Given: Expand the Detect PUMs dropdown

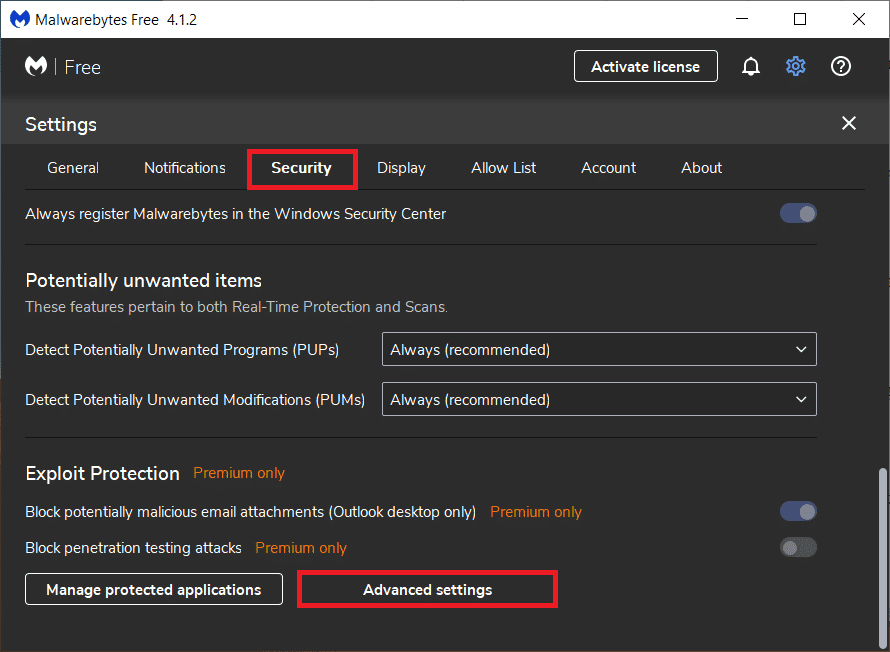Looking at the screenshot, I should 599,400.
